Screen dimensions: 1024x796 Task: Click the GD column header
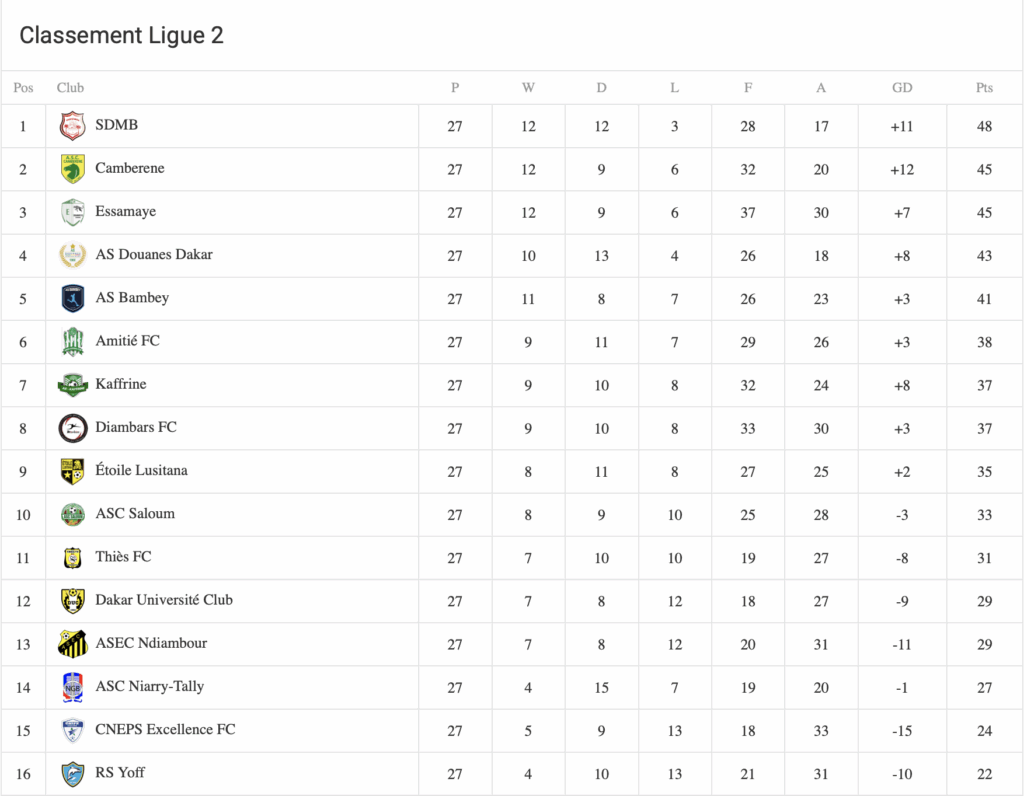[x=902, y=88]
